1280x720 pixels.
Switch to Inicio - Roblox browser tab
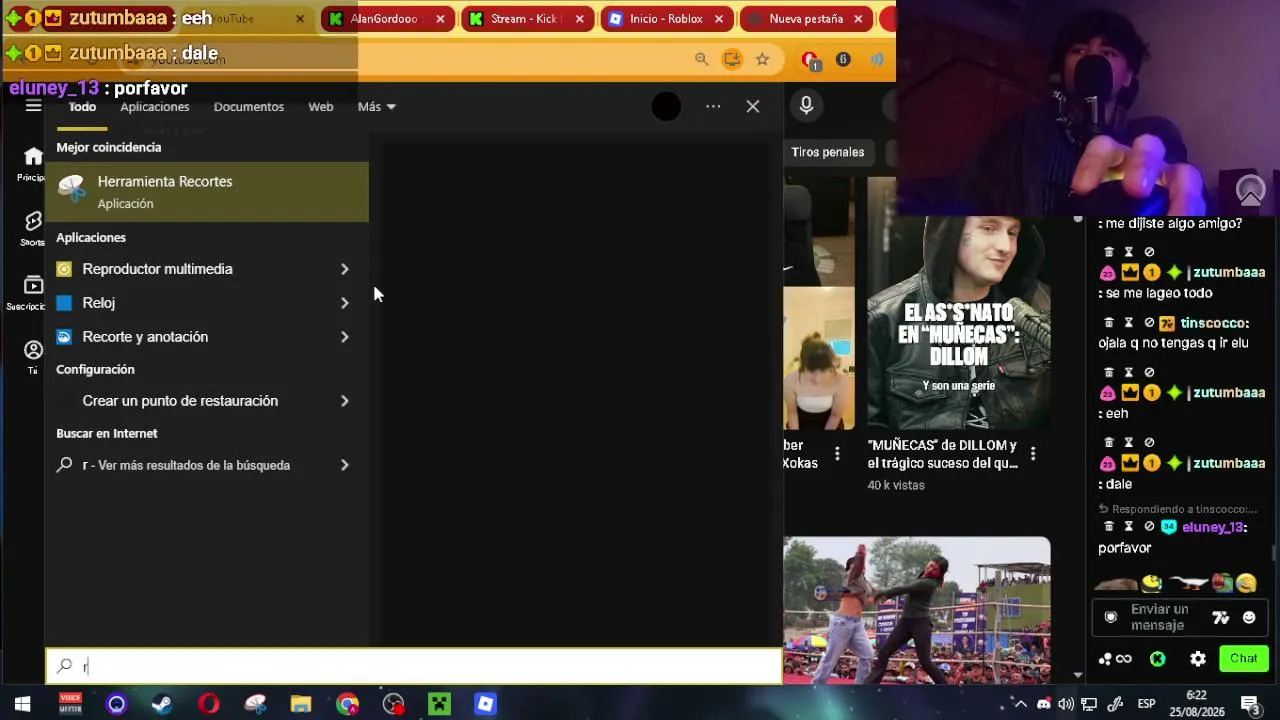point(666,19)
